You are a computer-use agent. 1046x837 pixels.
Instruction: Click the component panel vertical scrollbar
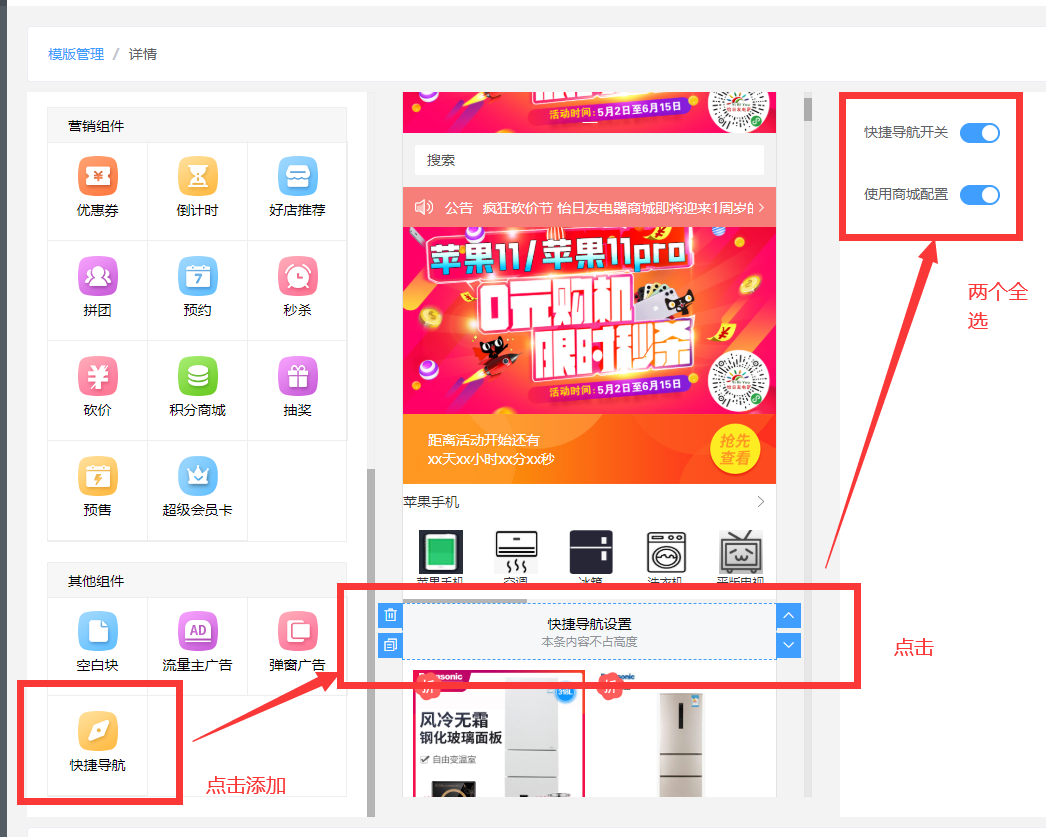pyautogui.click(x=371, y=642)
